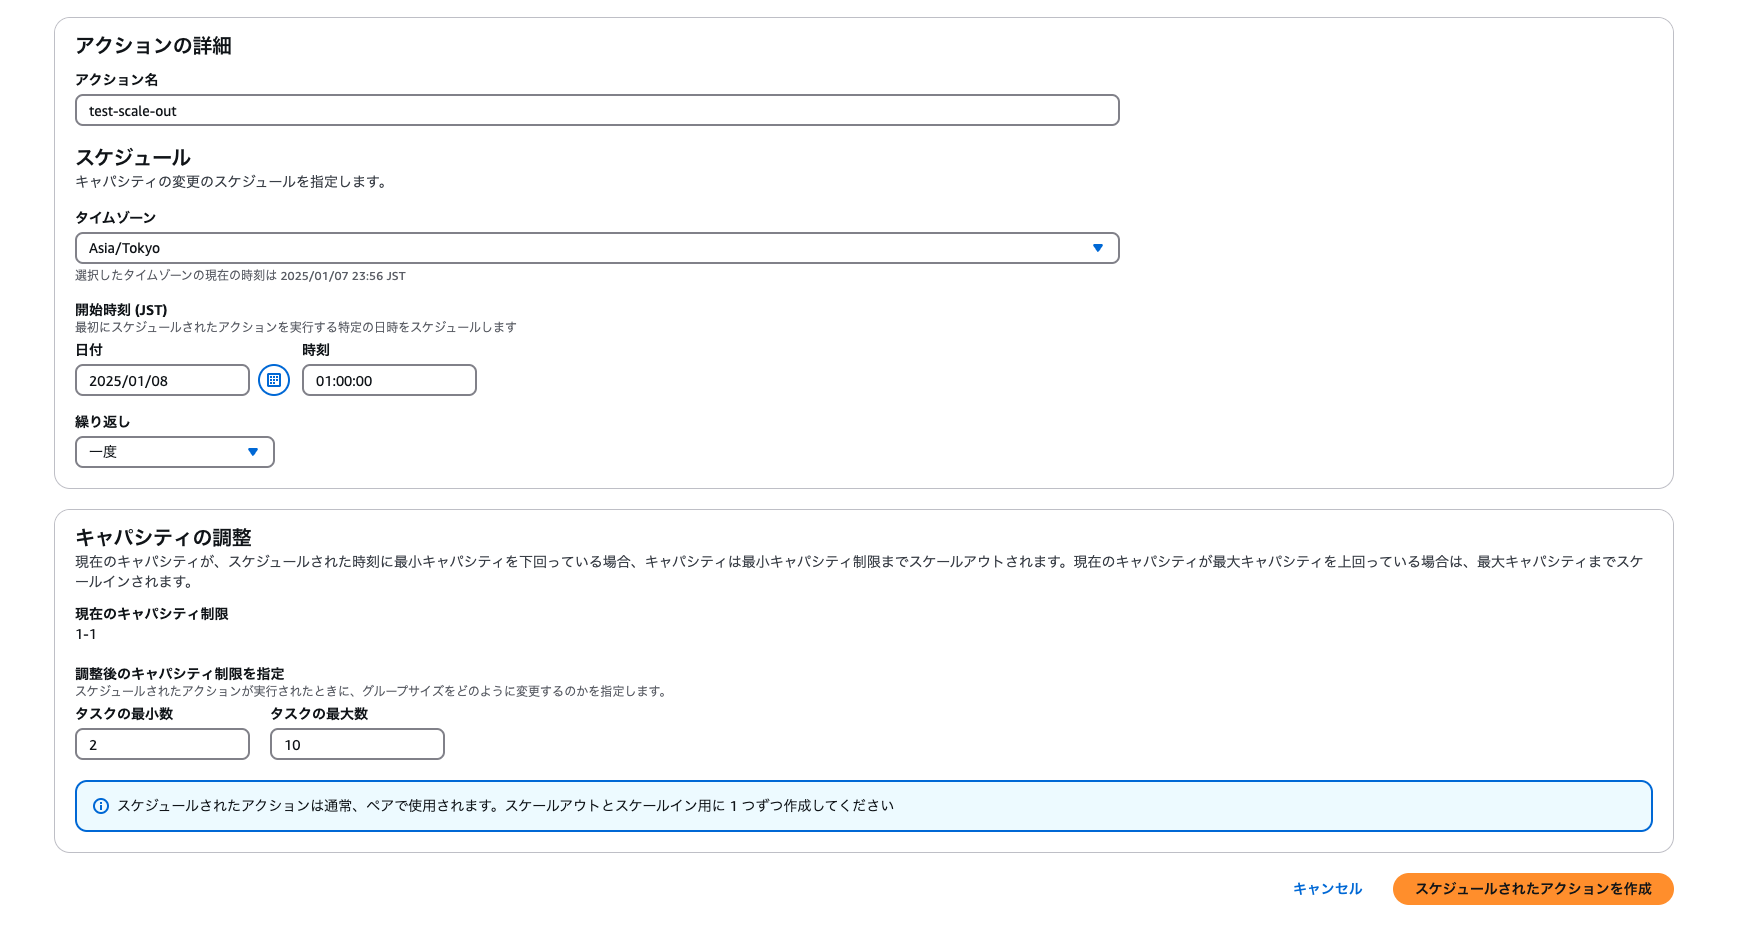Click the スケジュール section heading

click(132, 157)
